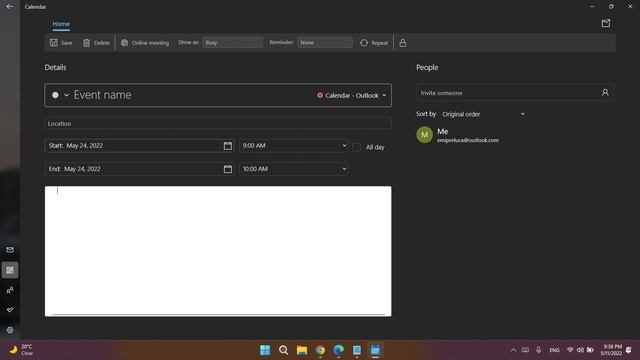Open the Start date calendar picker
This screenshot has width=640, height=360.
click(228, 146)
